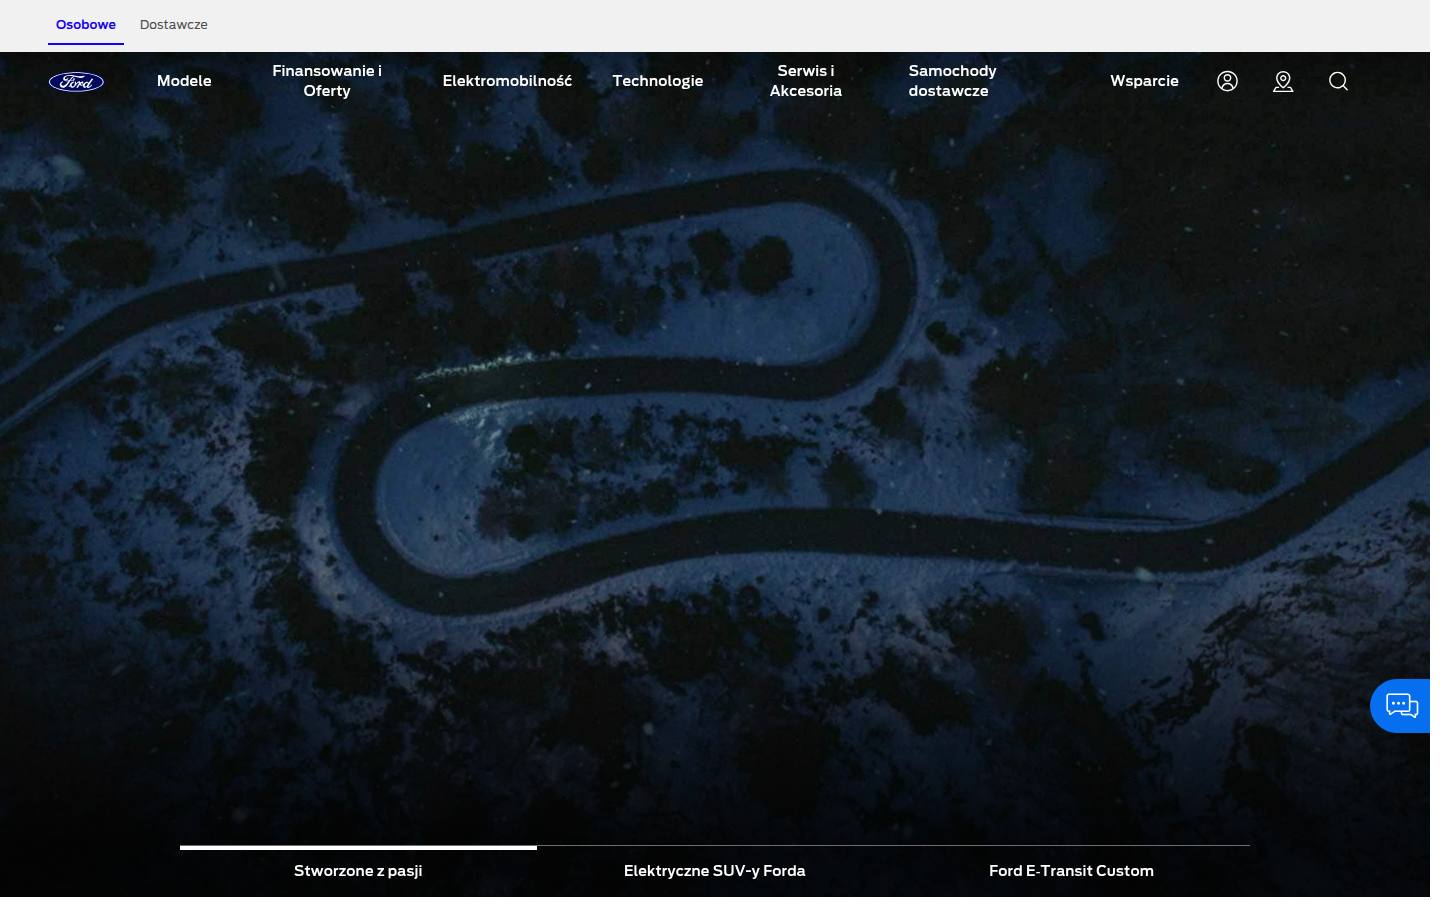Open the Elektromobilność menu

pyautogui.click(x=507, y=81)
